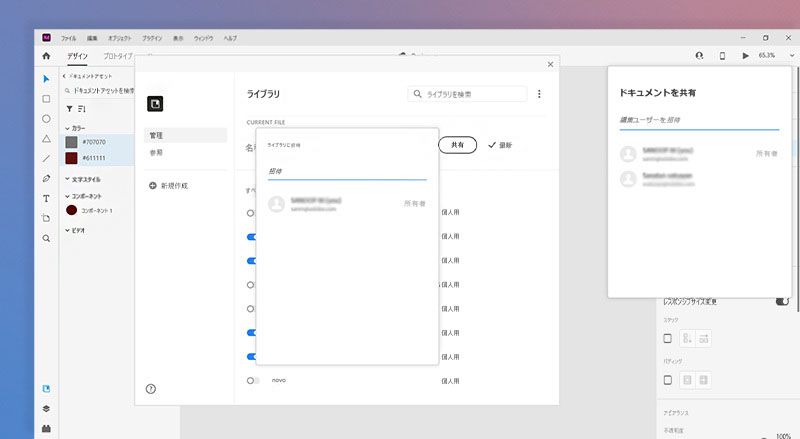
Task: Open the ウィンドウ menu
Action: pyautogui.click(x=203, y=38)
